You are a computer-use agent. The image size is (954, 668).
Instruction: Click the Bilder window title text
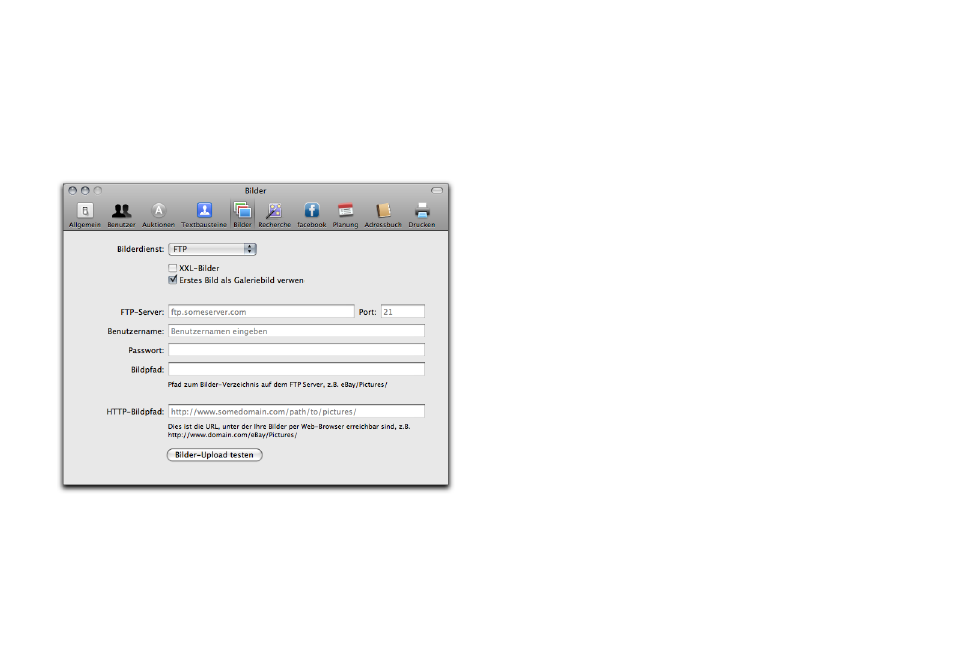256,190
